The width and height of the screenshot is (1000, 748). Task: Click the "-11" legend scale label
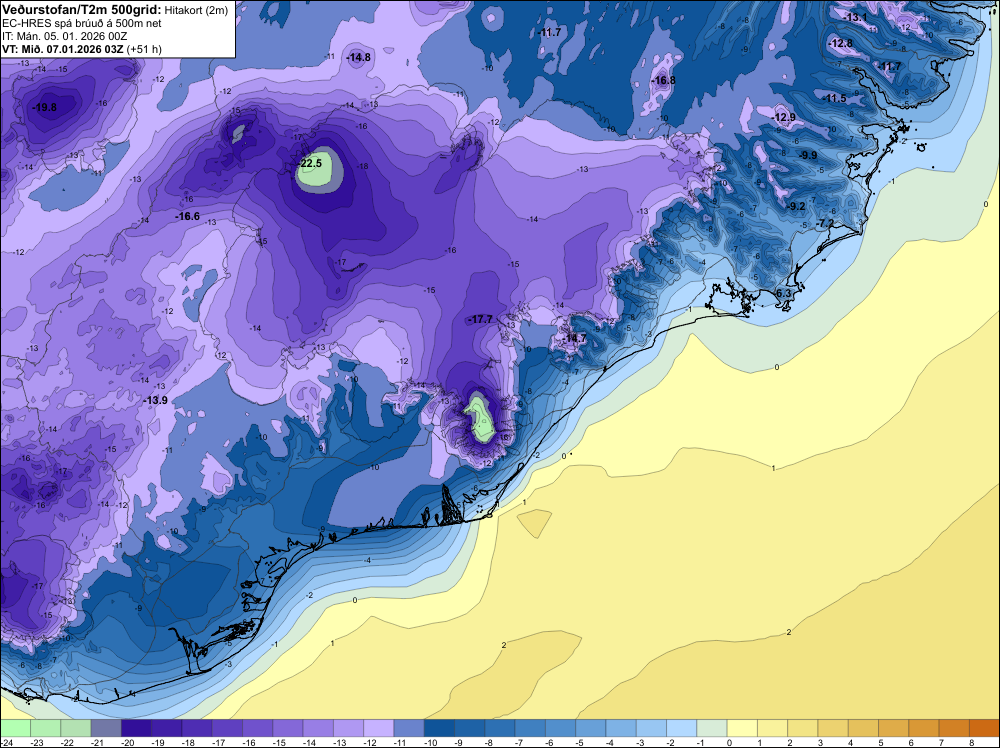400,742
